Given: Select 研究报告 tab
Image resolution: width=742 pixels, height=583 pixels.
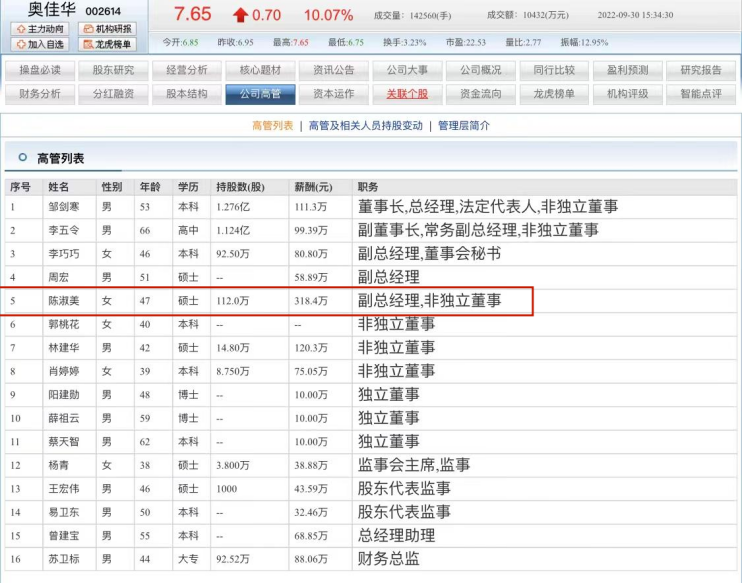Looking at the screenshot, I should 701,70.
